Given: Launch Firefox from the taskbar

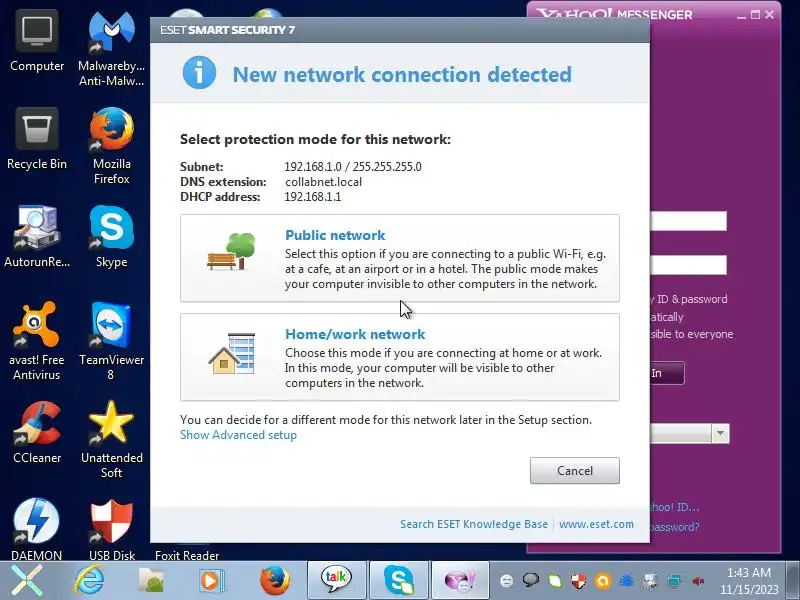Looking at the screenshot, I should [x=275, y=581].
